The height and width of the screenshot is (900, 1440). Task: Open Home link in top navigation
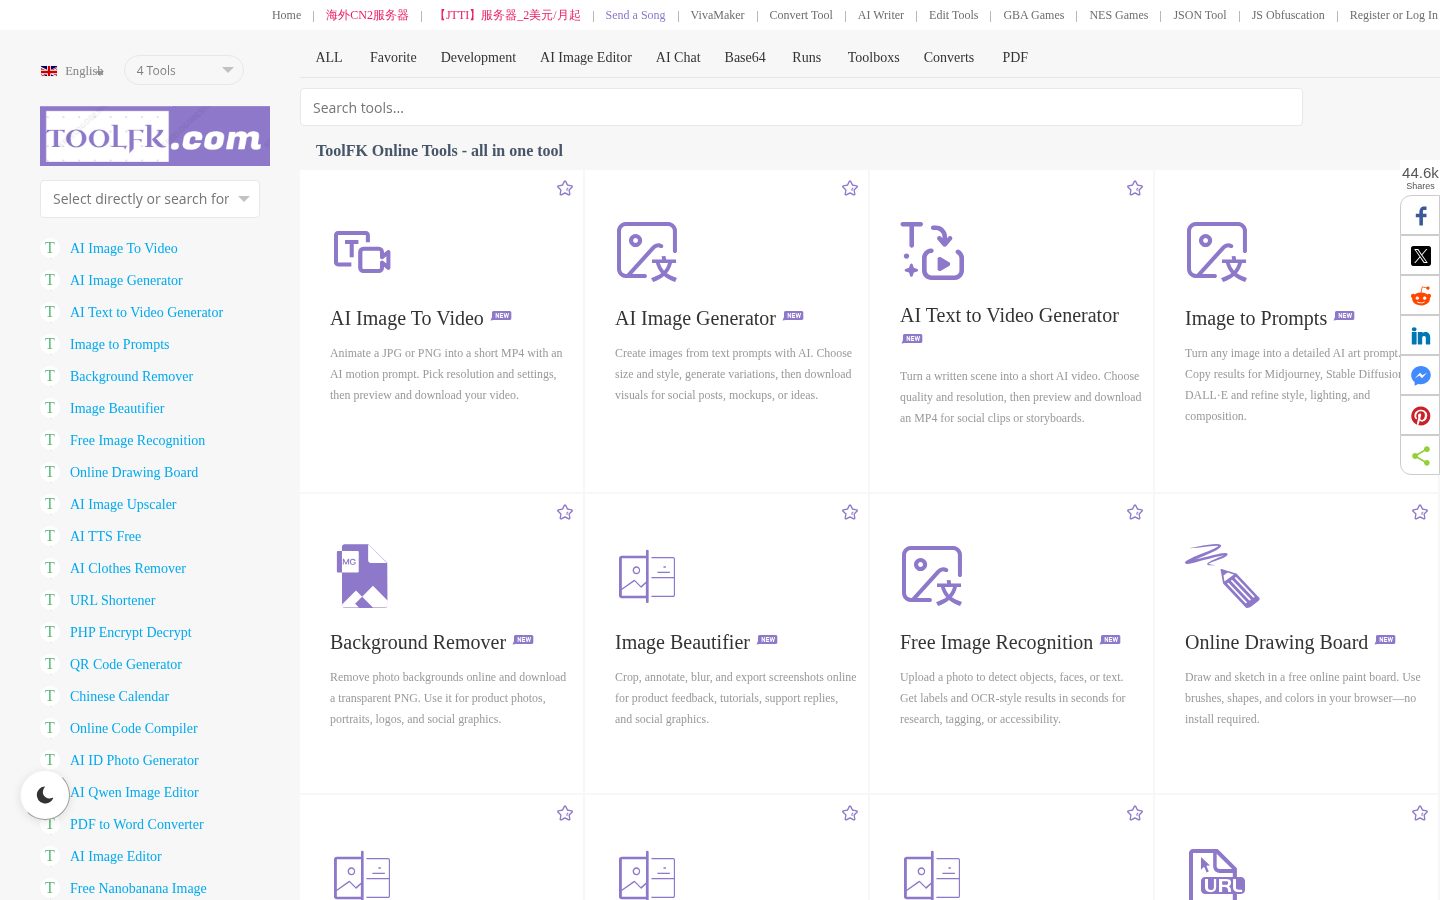click(286, 15)
